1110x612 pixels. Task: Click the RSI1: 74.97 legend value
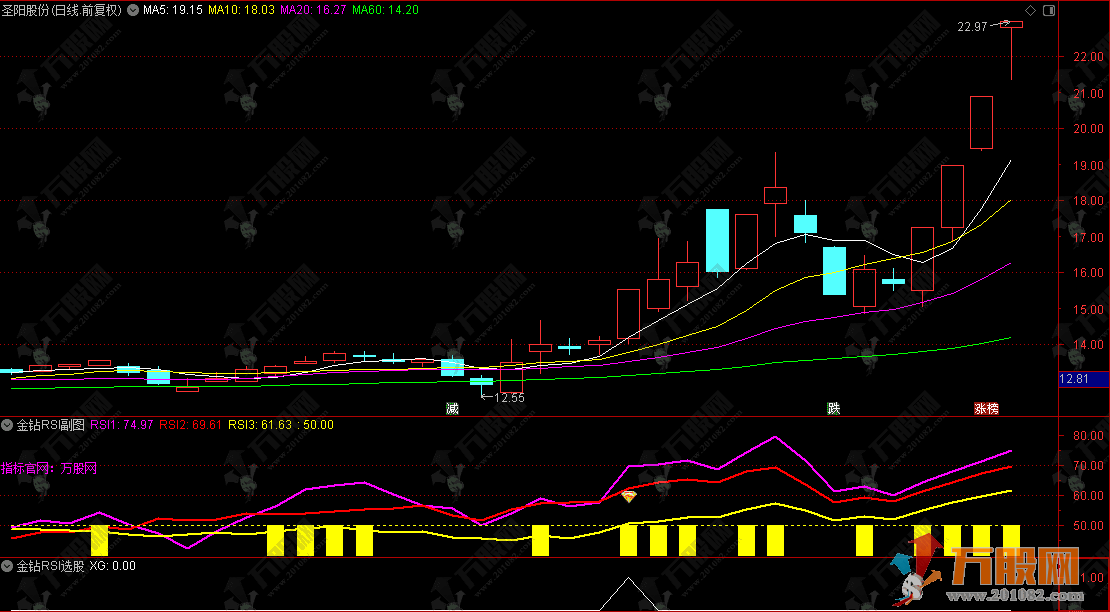pyautogui.click(x=122, y=425)
